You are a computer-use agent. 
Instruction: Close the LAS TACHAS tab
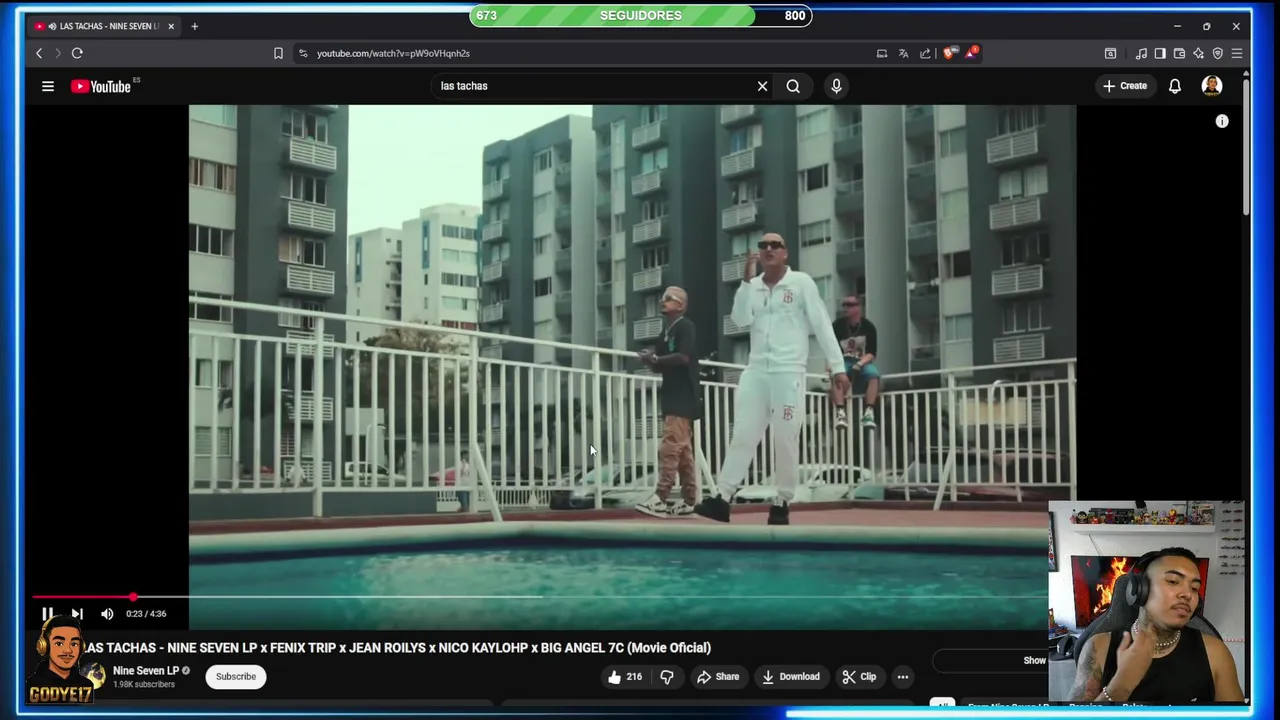(x=171, y=26)
